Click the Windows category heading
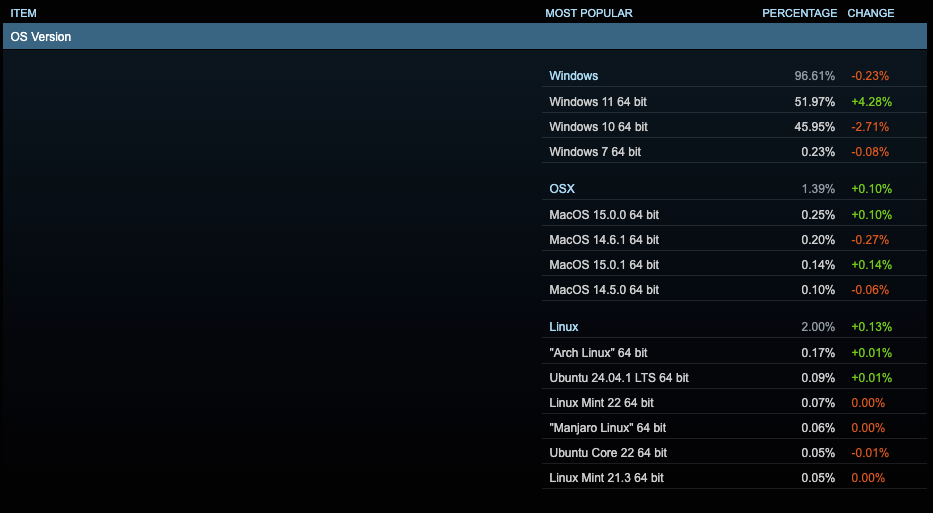This screenshot has width=933, height=513. click(574, 76)
